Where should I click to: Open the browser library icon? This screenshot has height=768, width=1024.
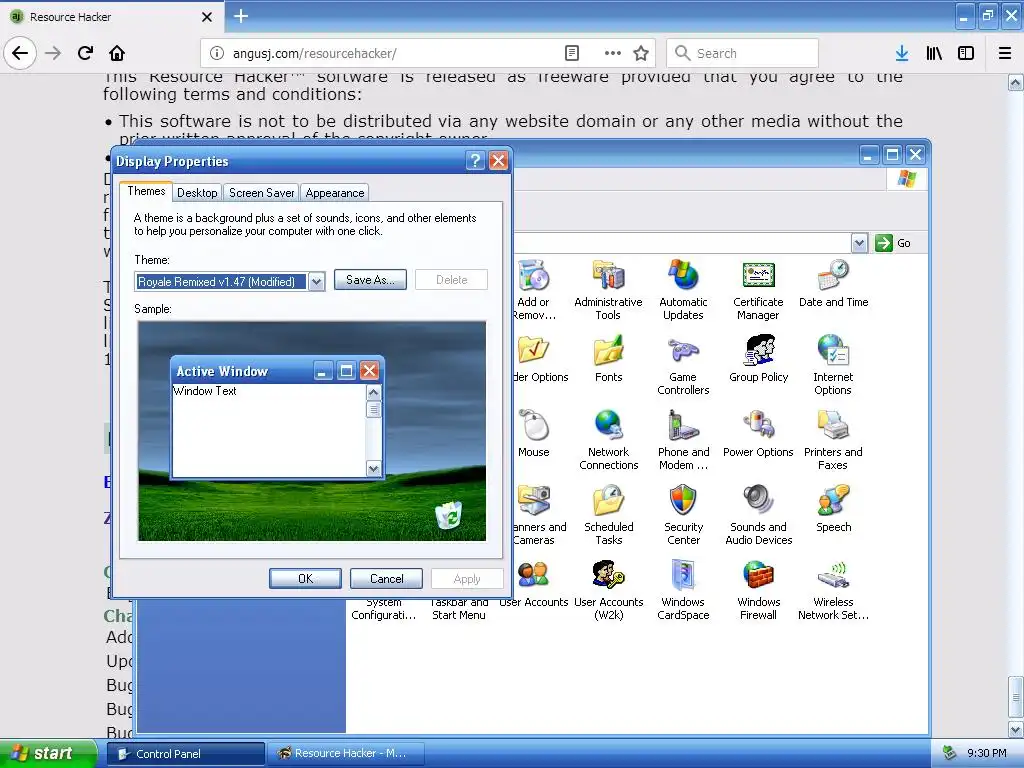[x=934, y=53]
